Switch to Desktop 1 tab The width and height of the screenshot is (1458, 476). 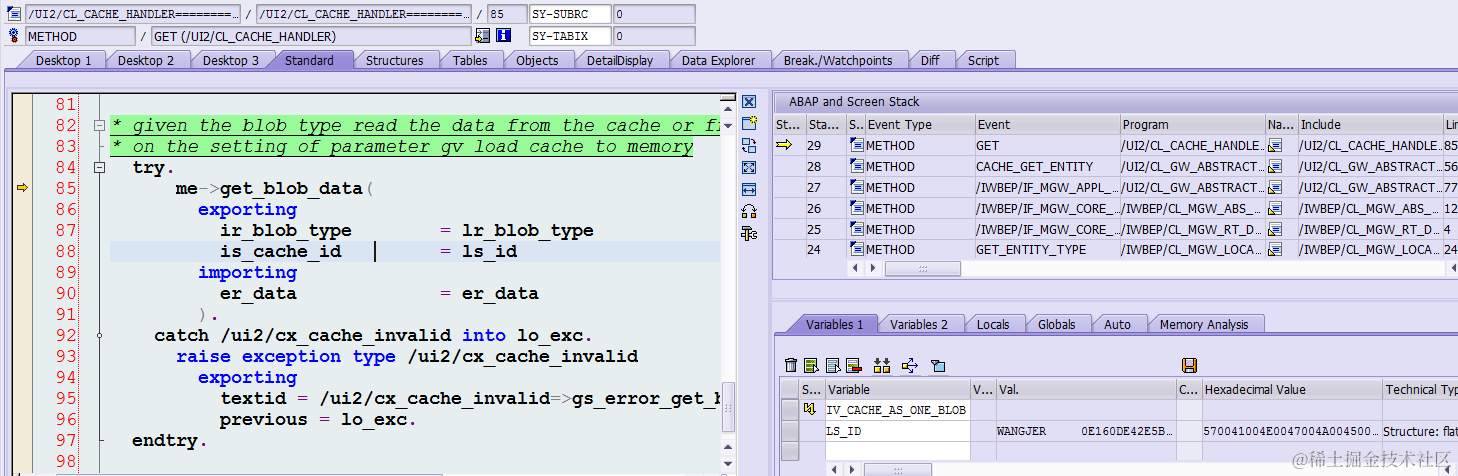point(63,60)
